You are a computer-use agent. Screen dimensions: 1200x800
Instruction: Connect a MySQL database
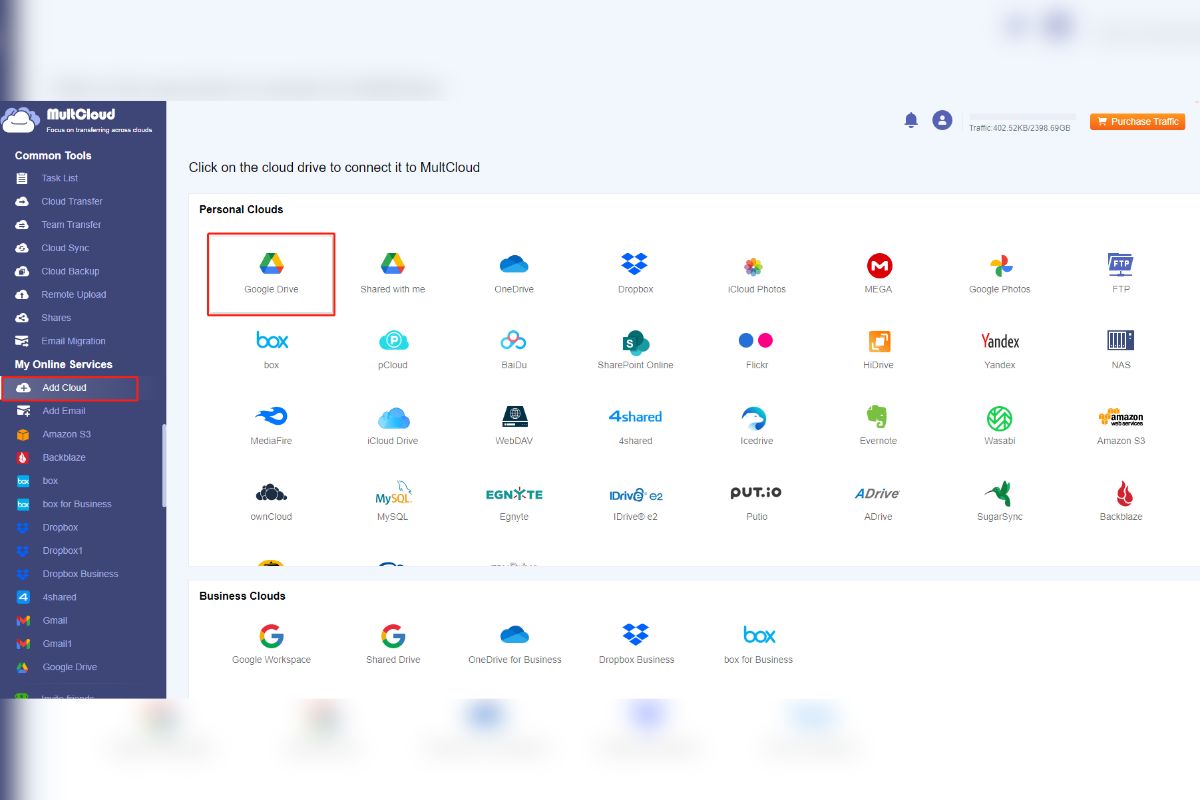(392, 502)
